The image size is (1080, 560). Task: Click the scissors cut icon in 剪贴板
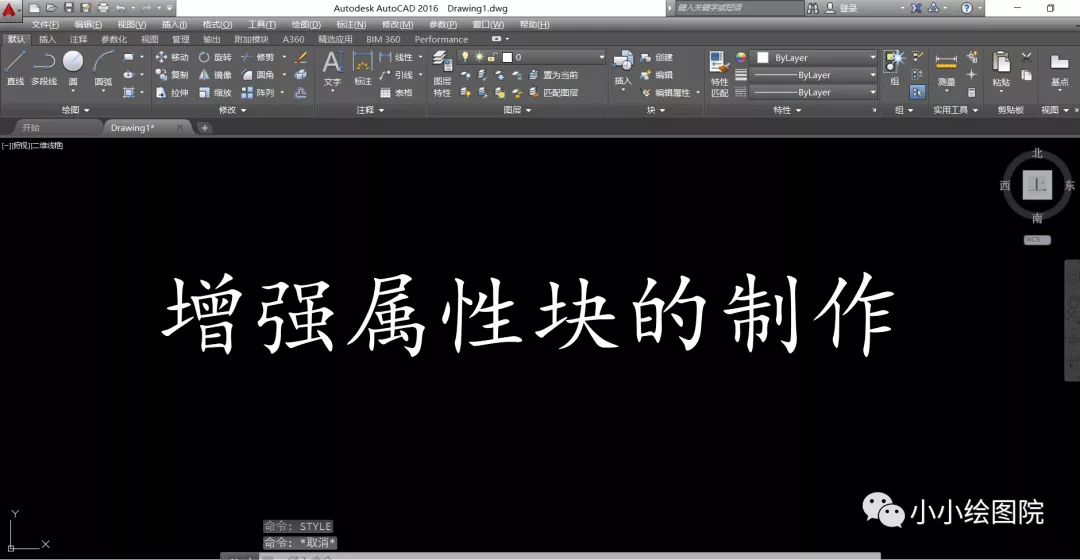[1026, 57]
